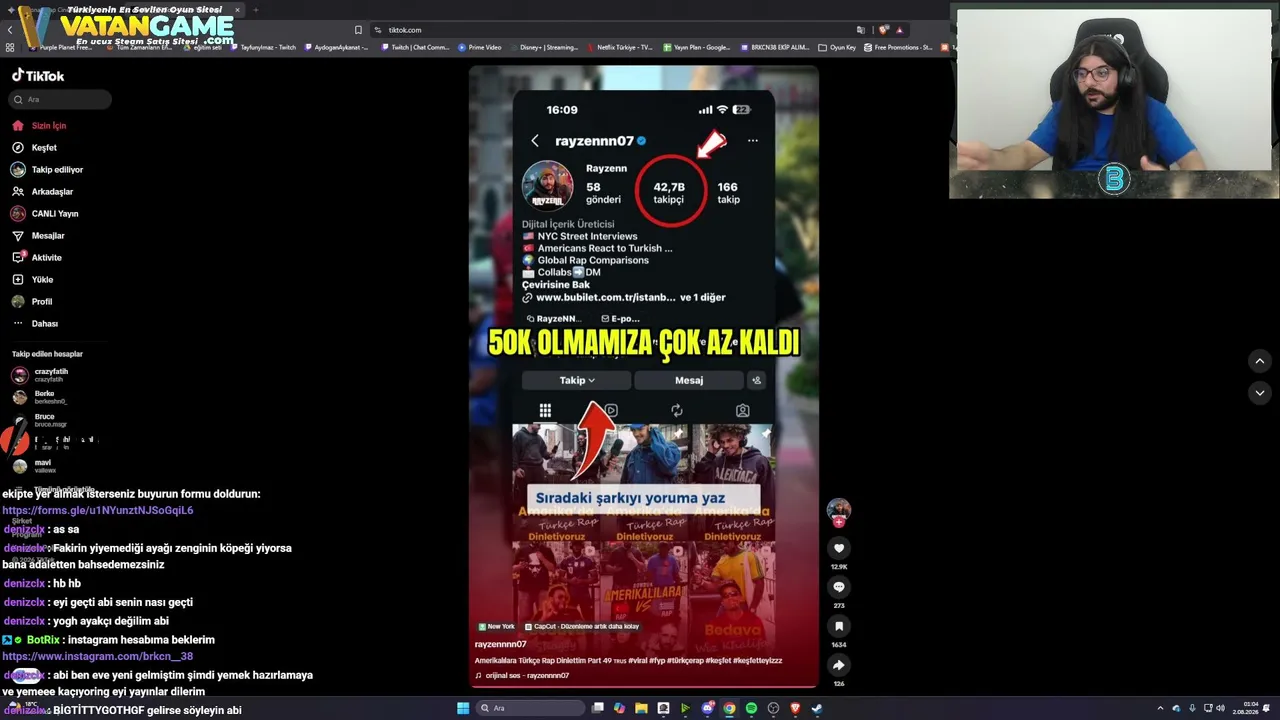Like the TikTok video with heart icon
Screen dimensions: 1280x720
tap(839, 548)
